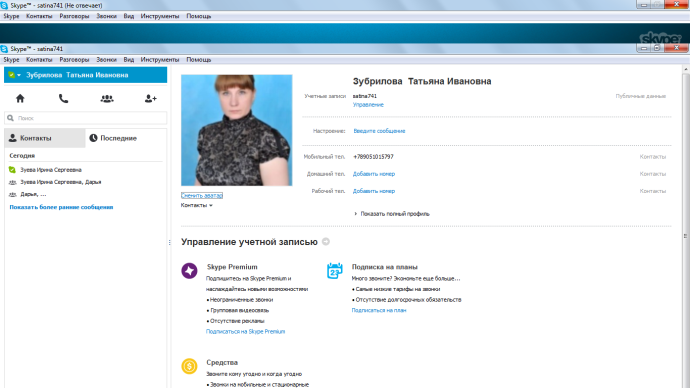Open Разговоры menu in back Skype window
The width and height of the screenshot is (690, 388).
[x=74, y=16]
